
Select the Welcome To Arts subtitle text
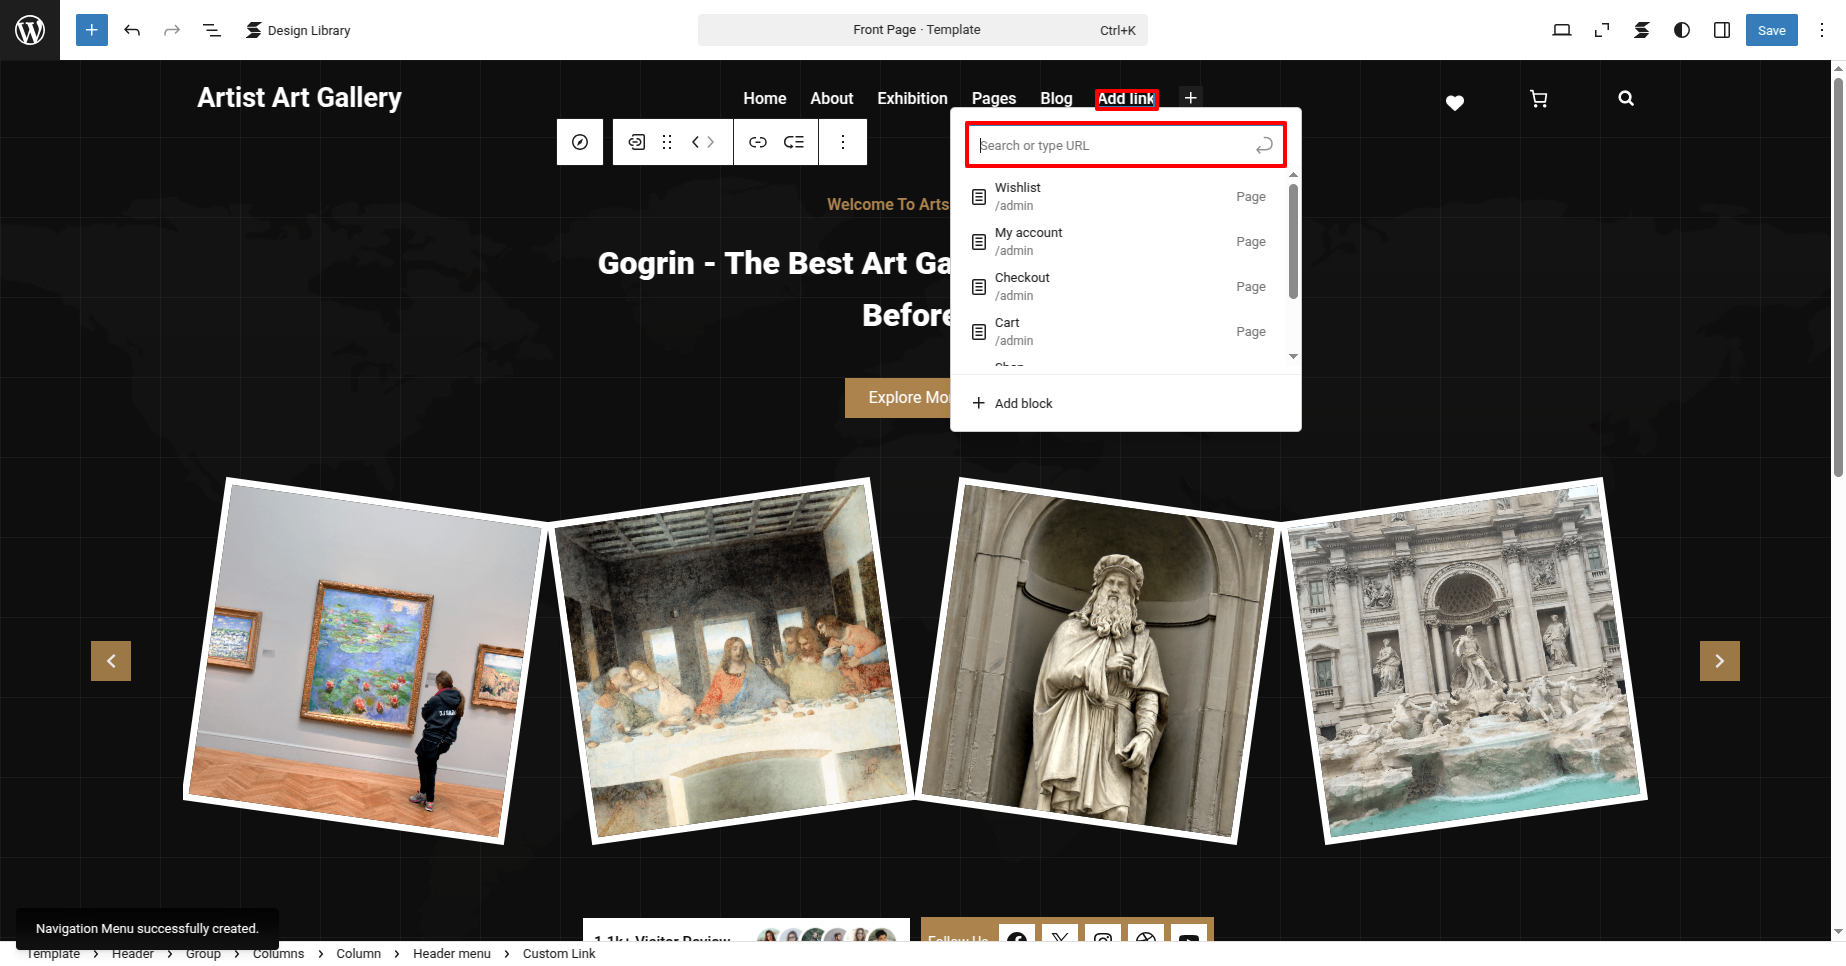tap(888, 204)
